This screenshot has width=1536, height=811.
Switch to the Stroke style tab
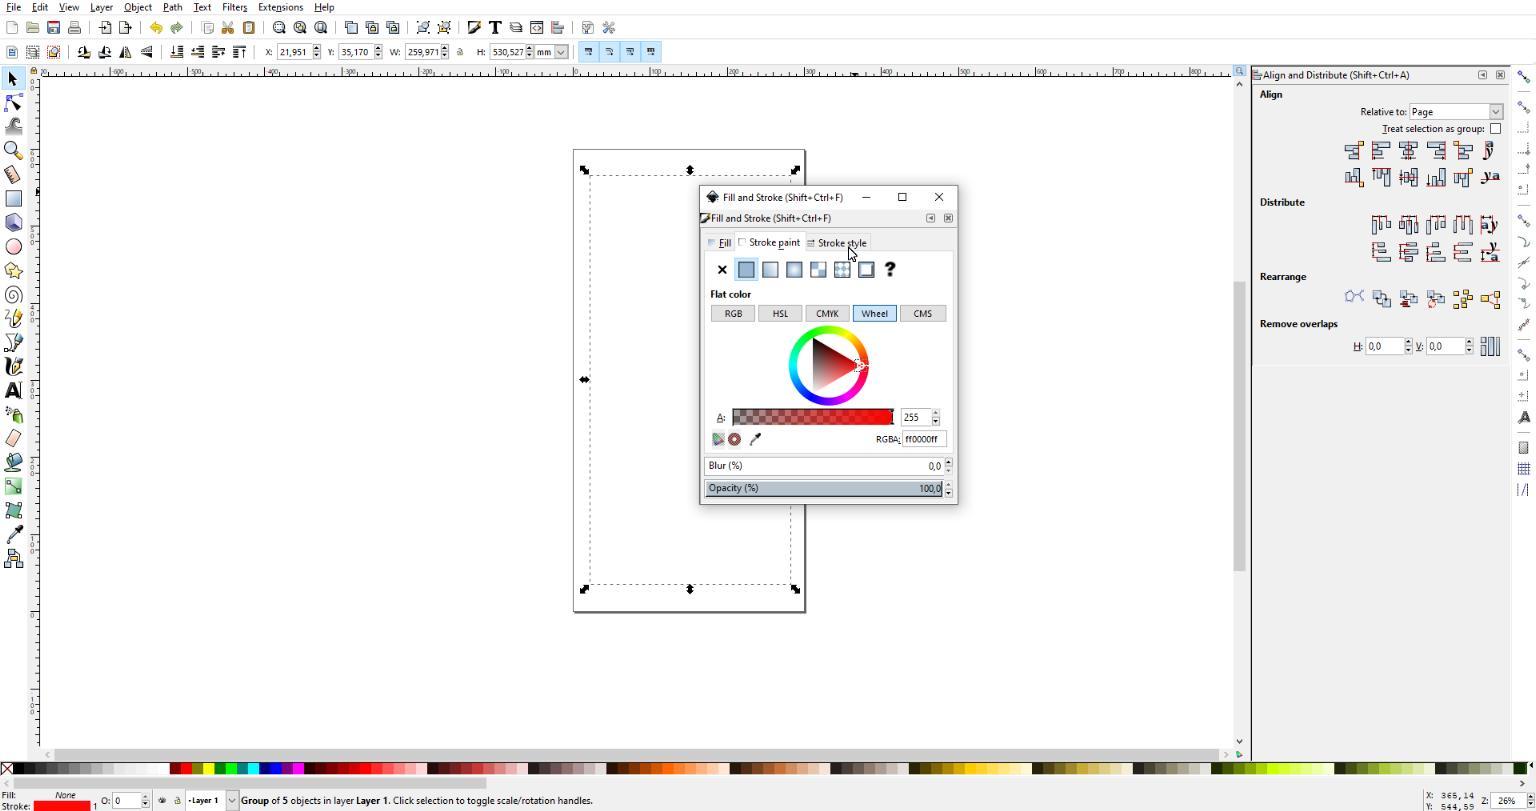coord(837,243)
